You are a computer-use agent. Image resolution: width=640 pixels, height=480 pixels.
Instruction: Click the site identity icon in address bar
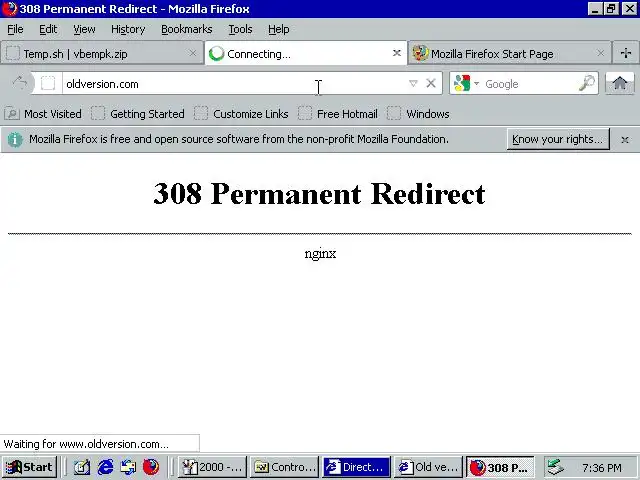click(48, 83)
